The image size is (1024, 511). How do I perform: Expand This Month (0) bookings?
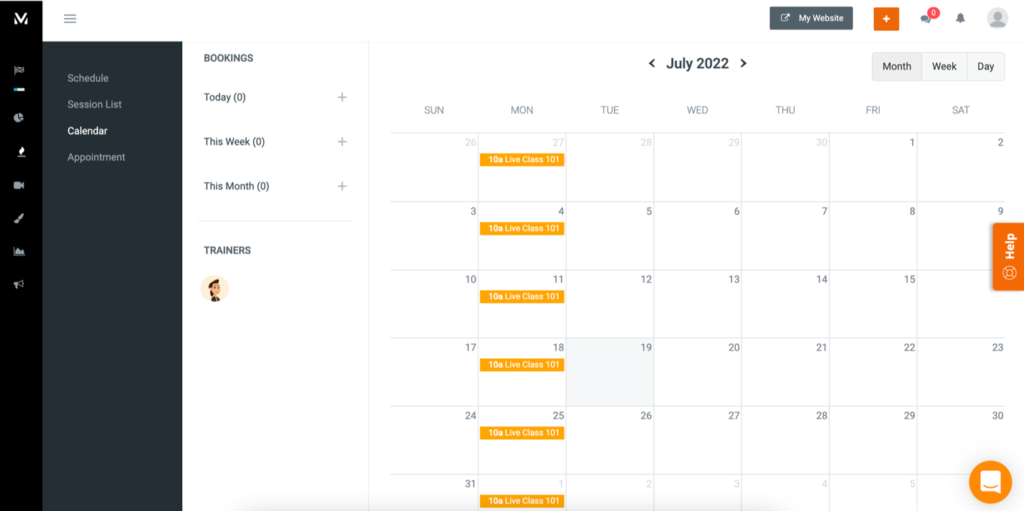click(342, 186)
